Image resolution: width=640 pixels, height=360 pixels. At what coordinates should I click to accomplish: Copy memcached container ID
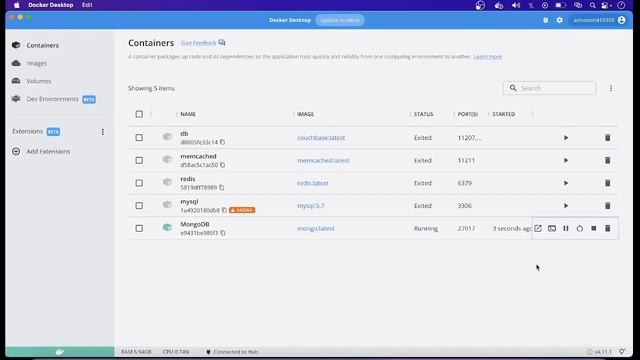tap(222, 165)
